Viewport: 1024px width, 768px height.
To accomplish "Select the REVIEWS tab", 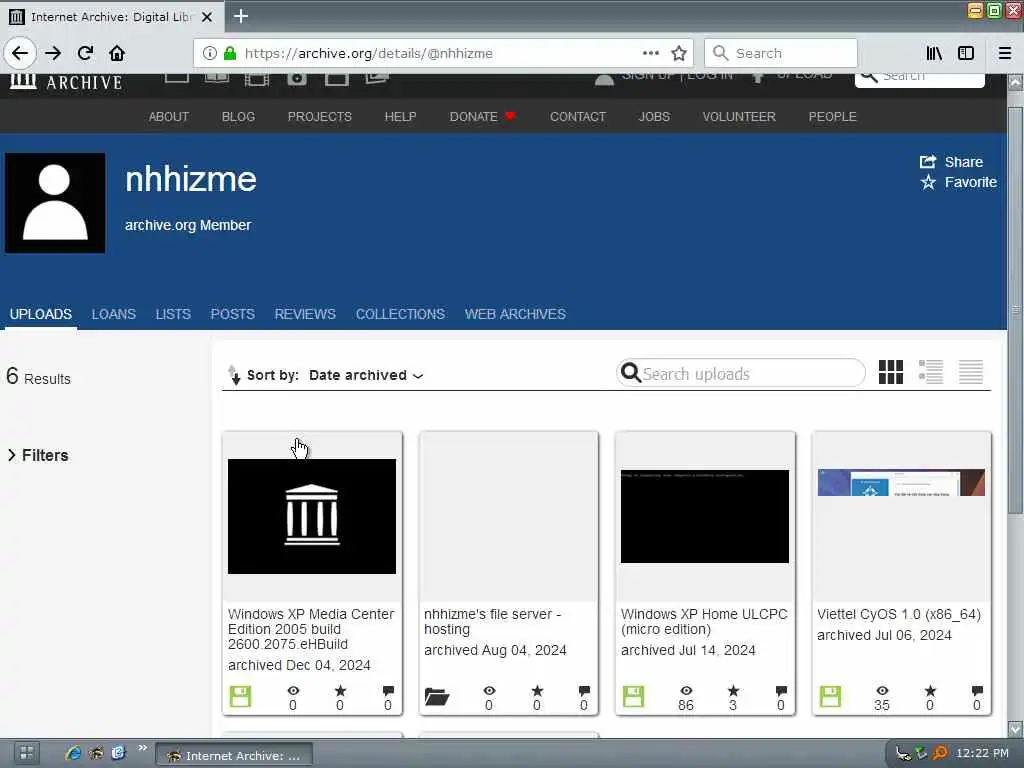I will tap(305, 314).
